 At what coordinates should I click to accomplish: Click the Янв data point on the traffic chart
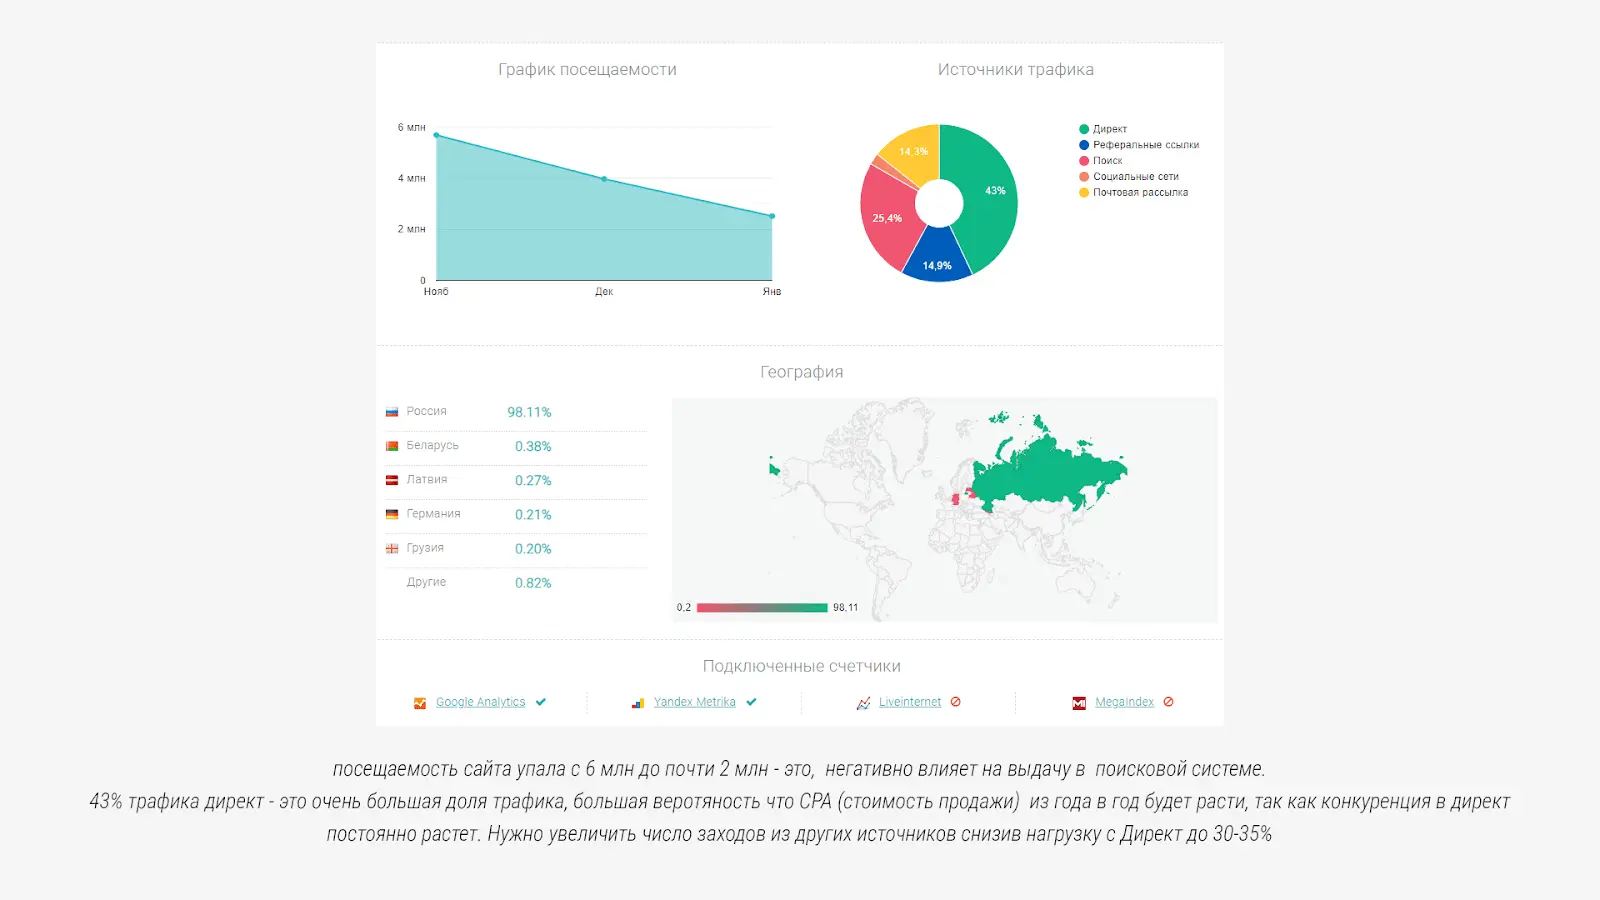[772, 216]
